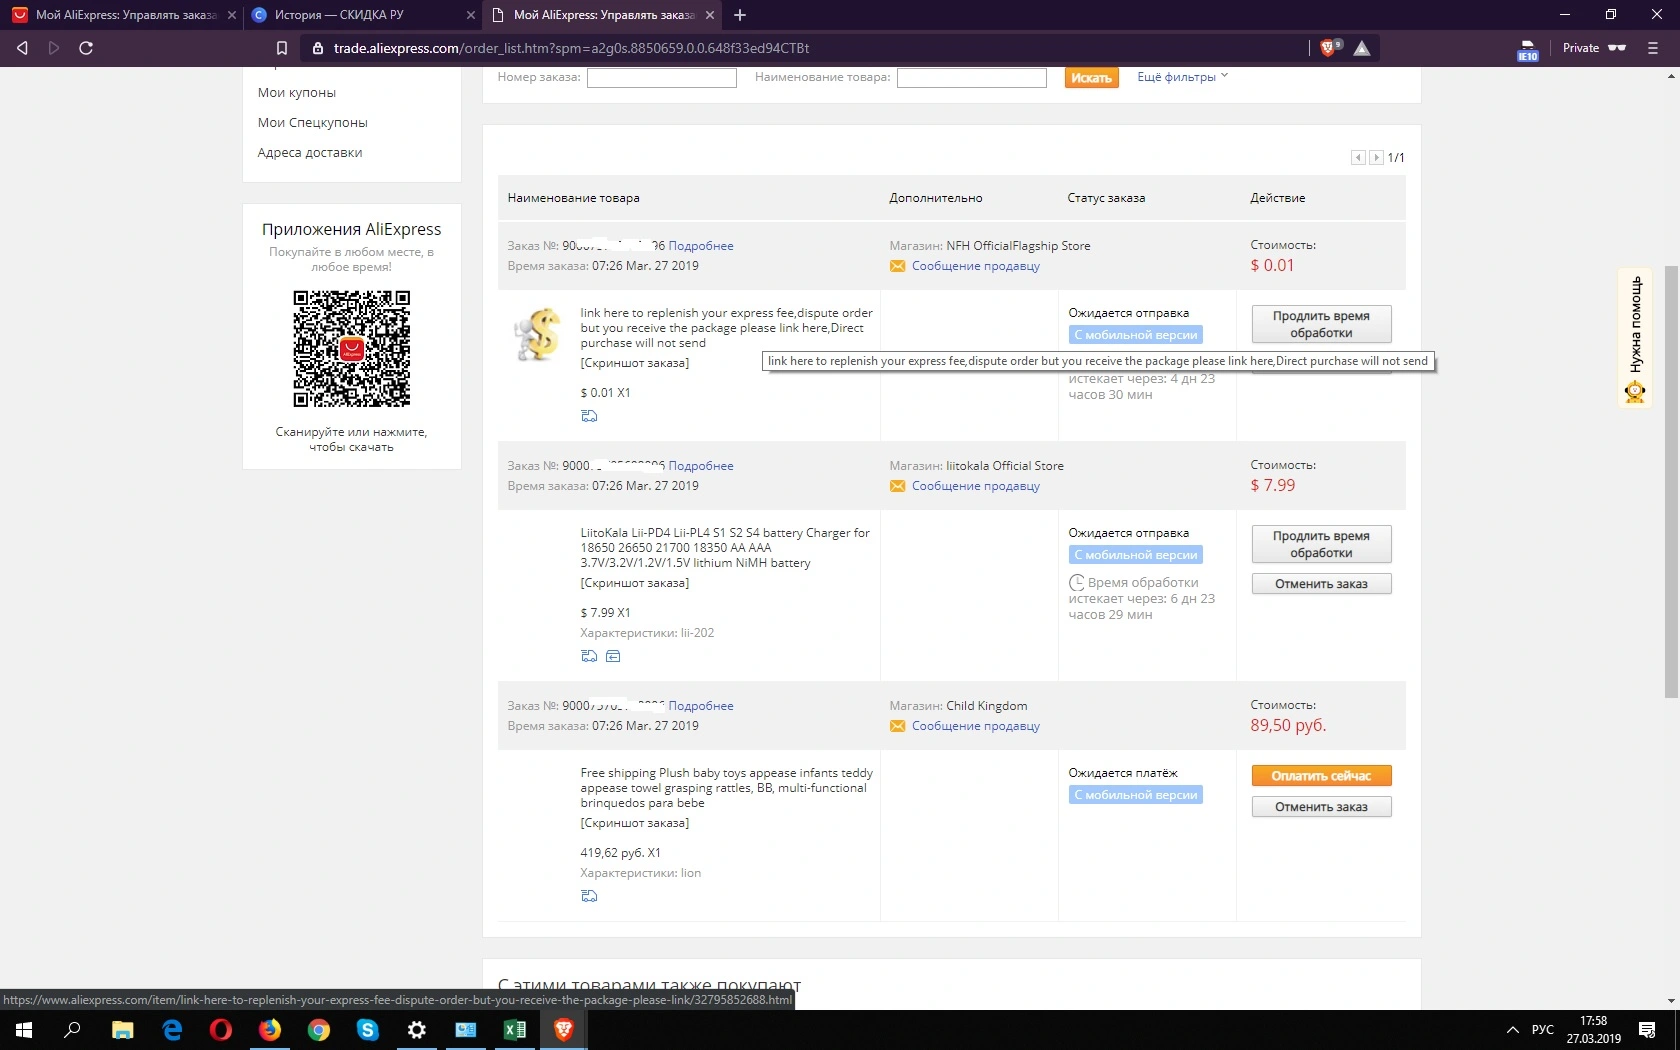Send message to liitokala Official Store seller
This screenshot has width=1680, height=1050.
[x=976, y=486]
